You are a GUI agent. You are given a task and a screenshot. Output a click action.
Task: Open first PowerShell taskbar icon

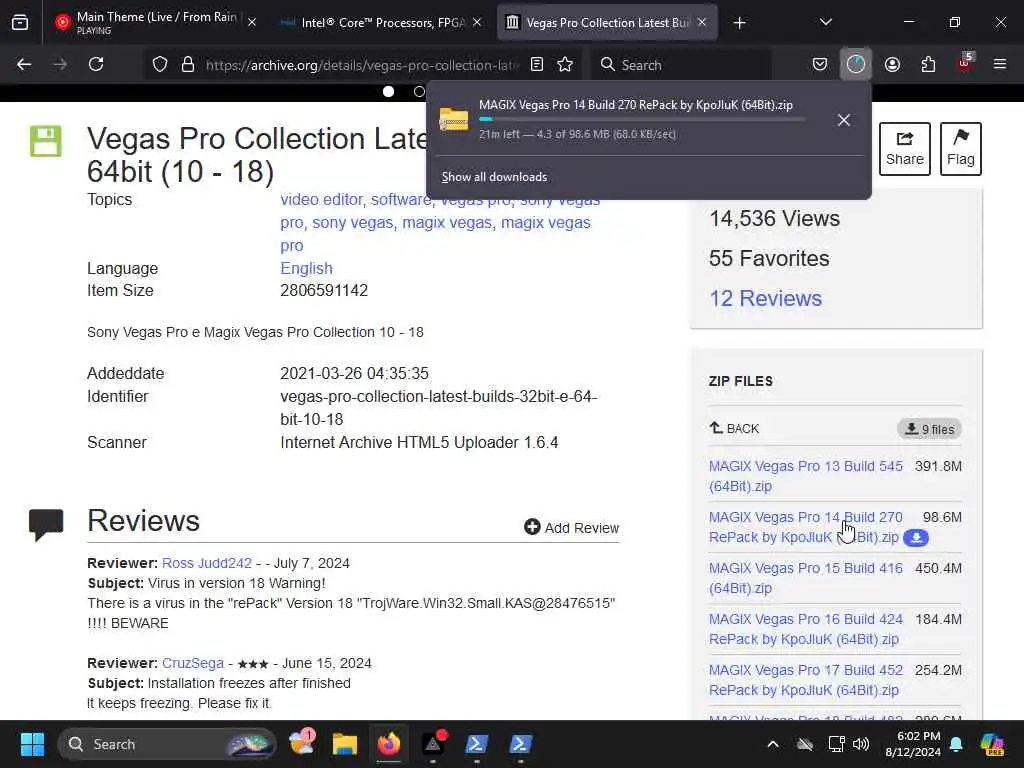coord(476,744)
